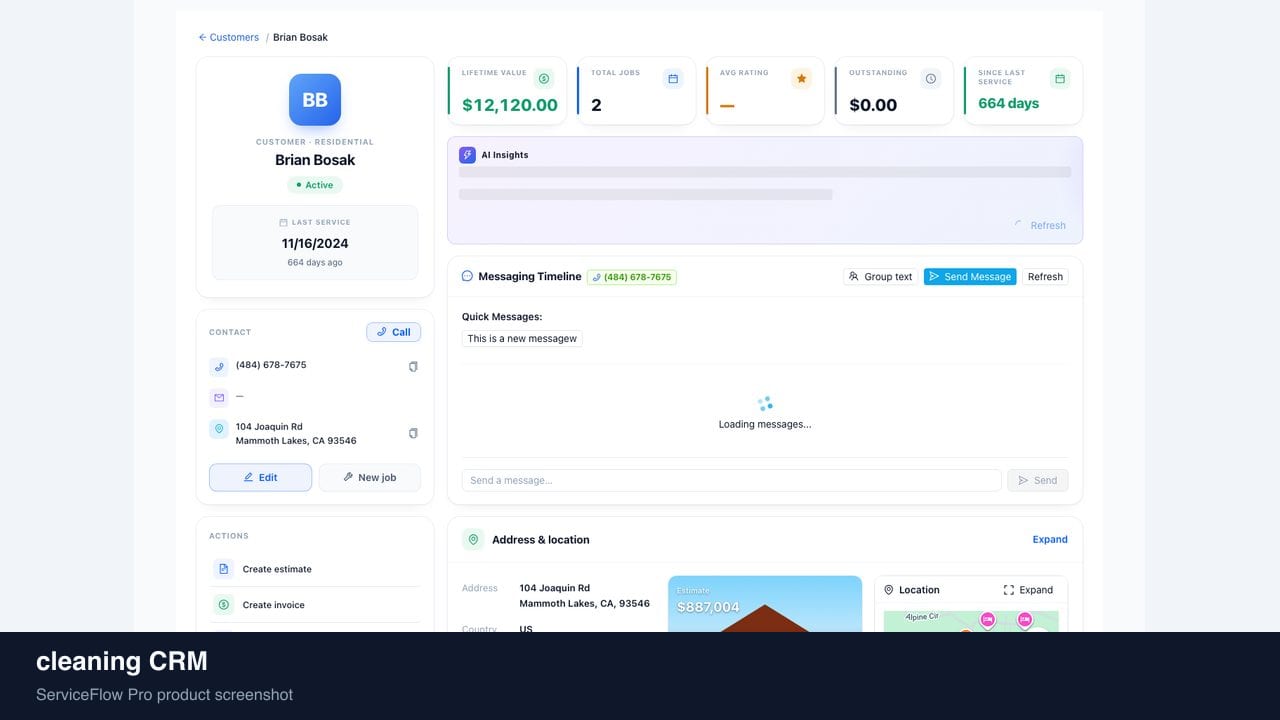
Task: Refresh the Messaging Timeline
Action: [1045, 276]
